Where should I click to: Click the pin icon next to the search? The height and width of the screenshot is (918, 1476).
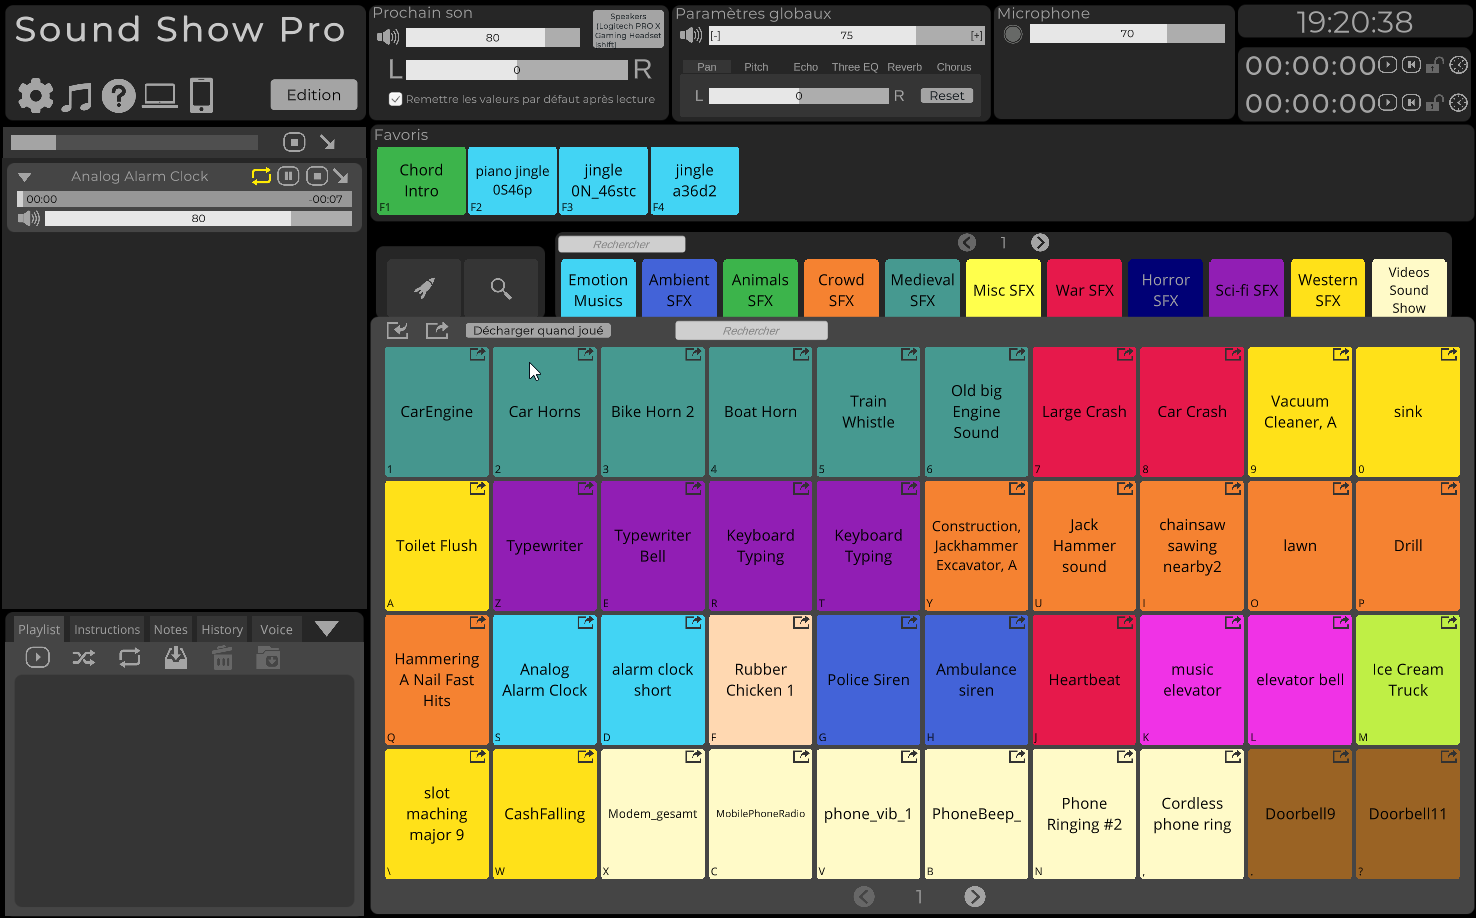click(x=423, y=288)
